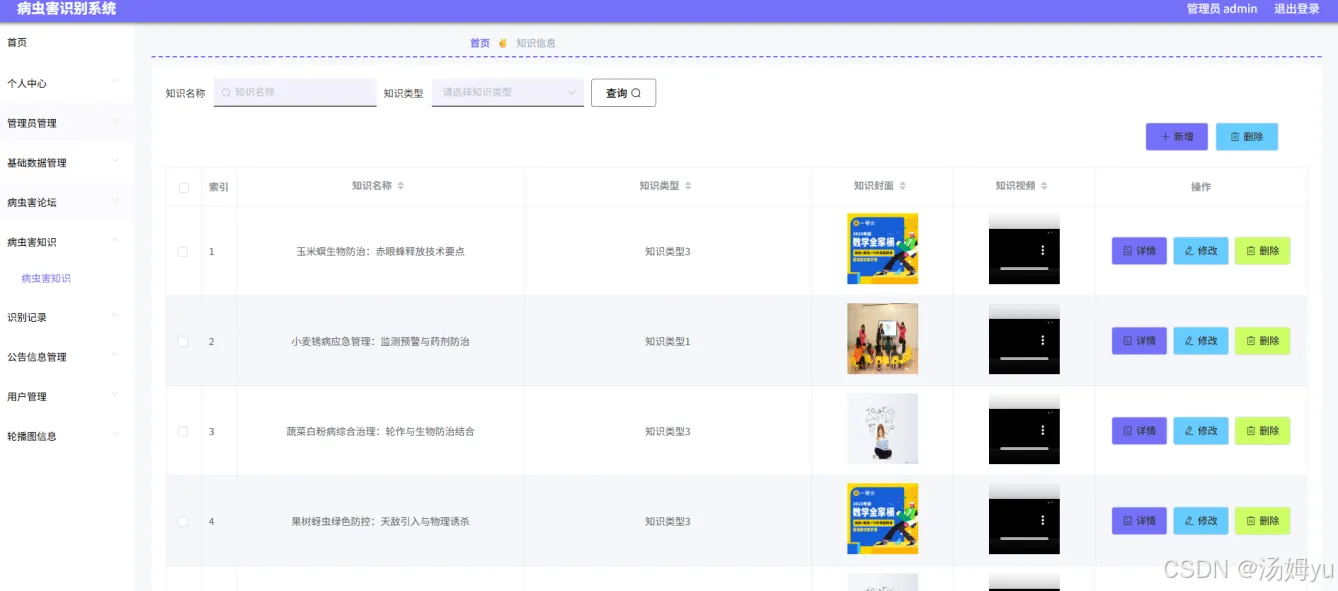Open the 病虫害论坛 sidebar menu
Screen dimensions: 1338x591
pyautogui.click(x=66, y=202)
